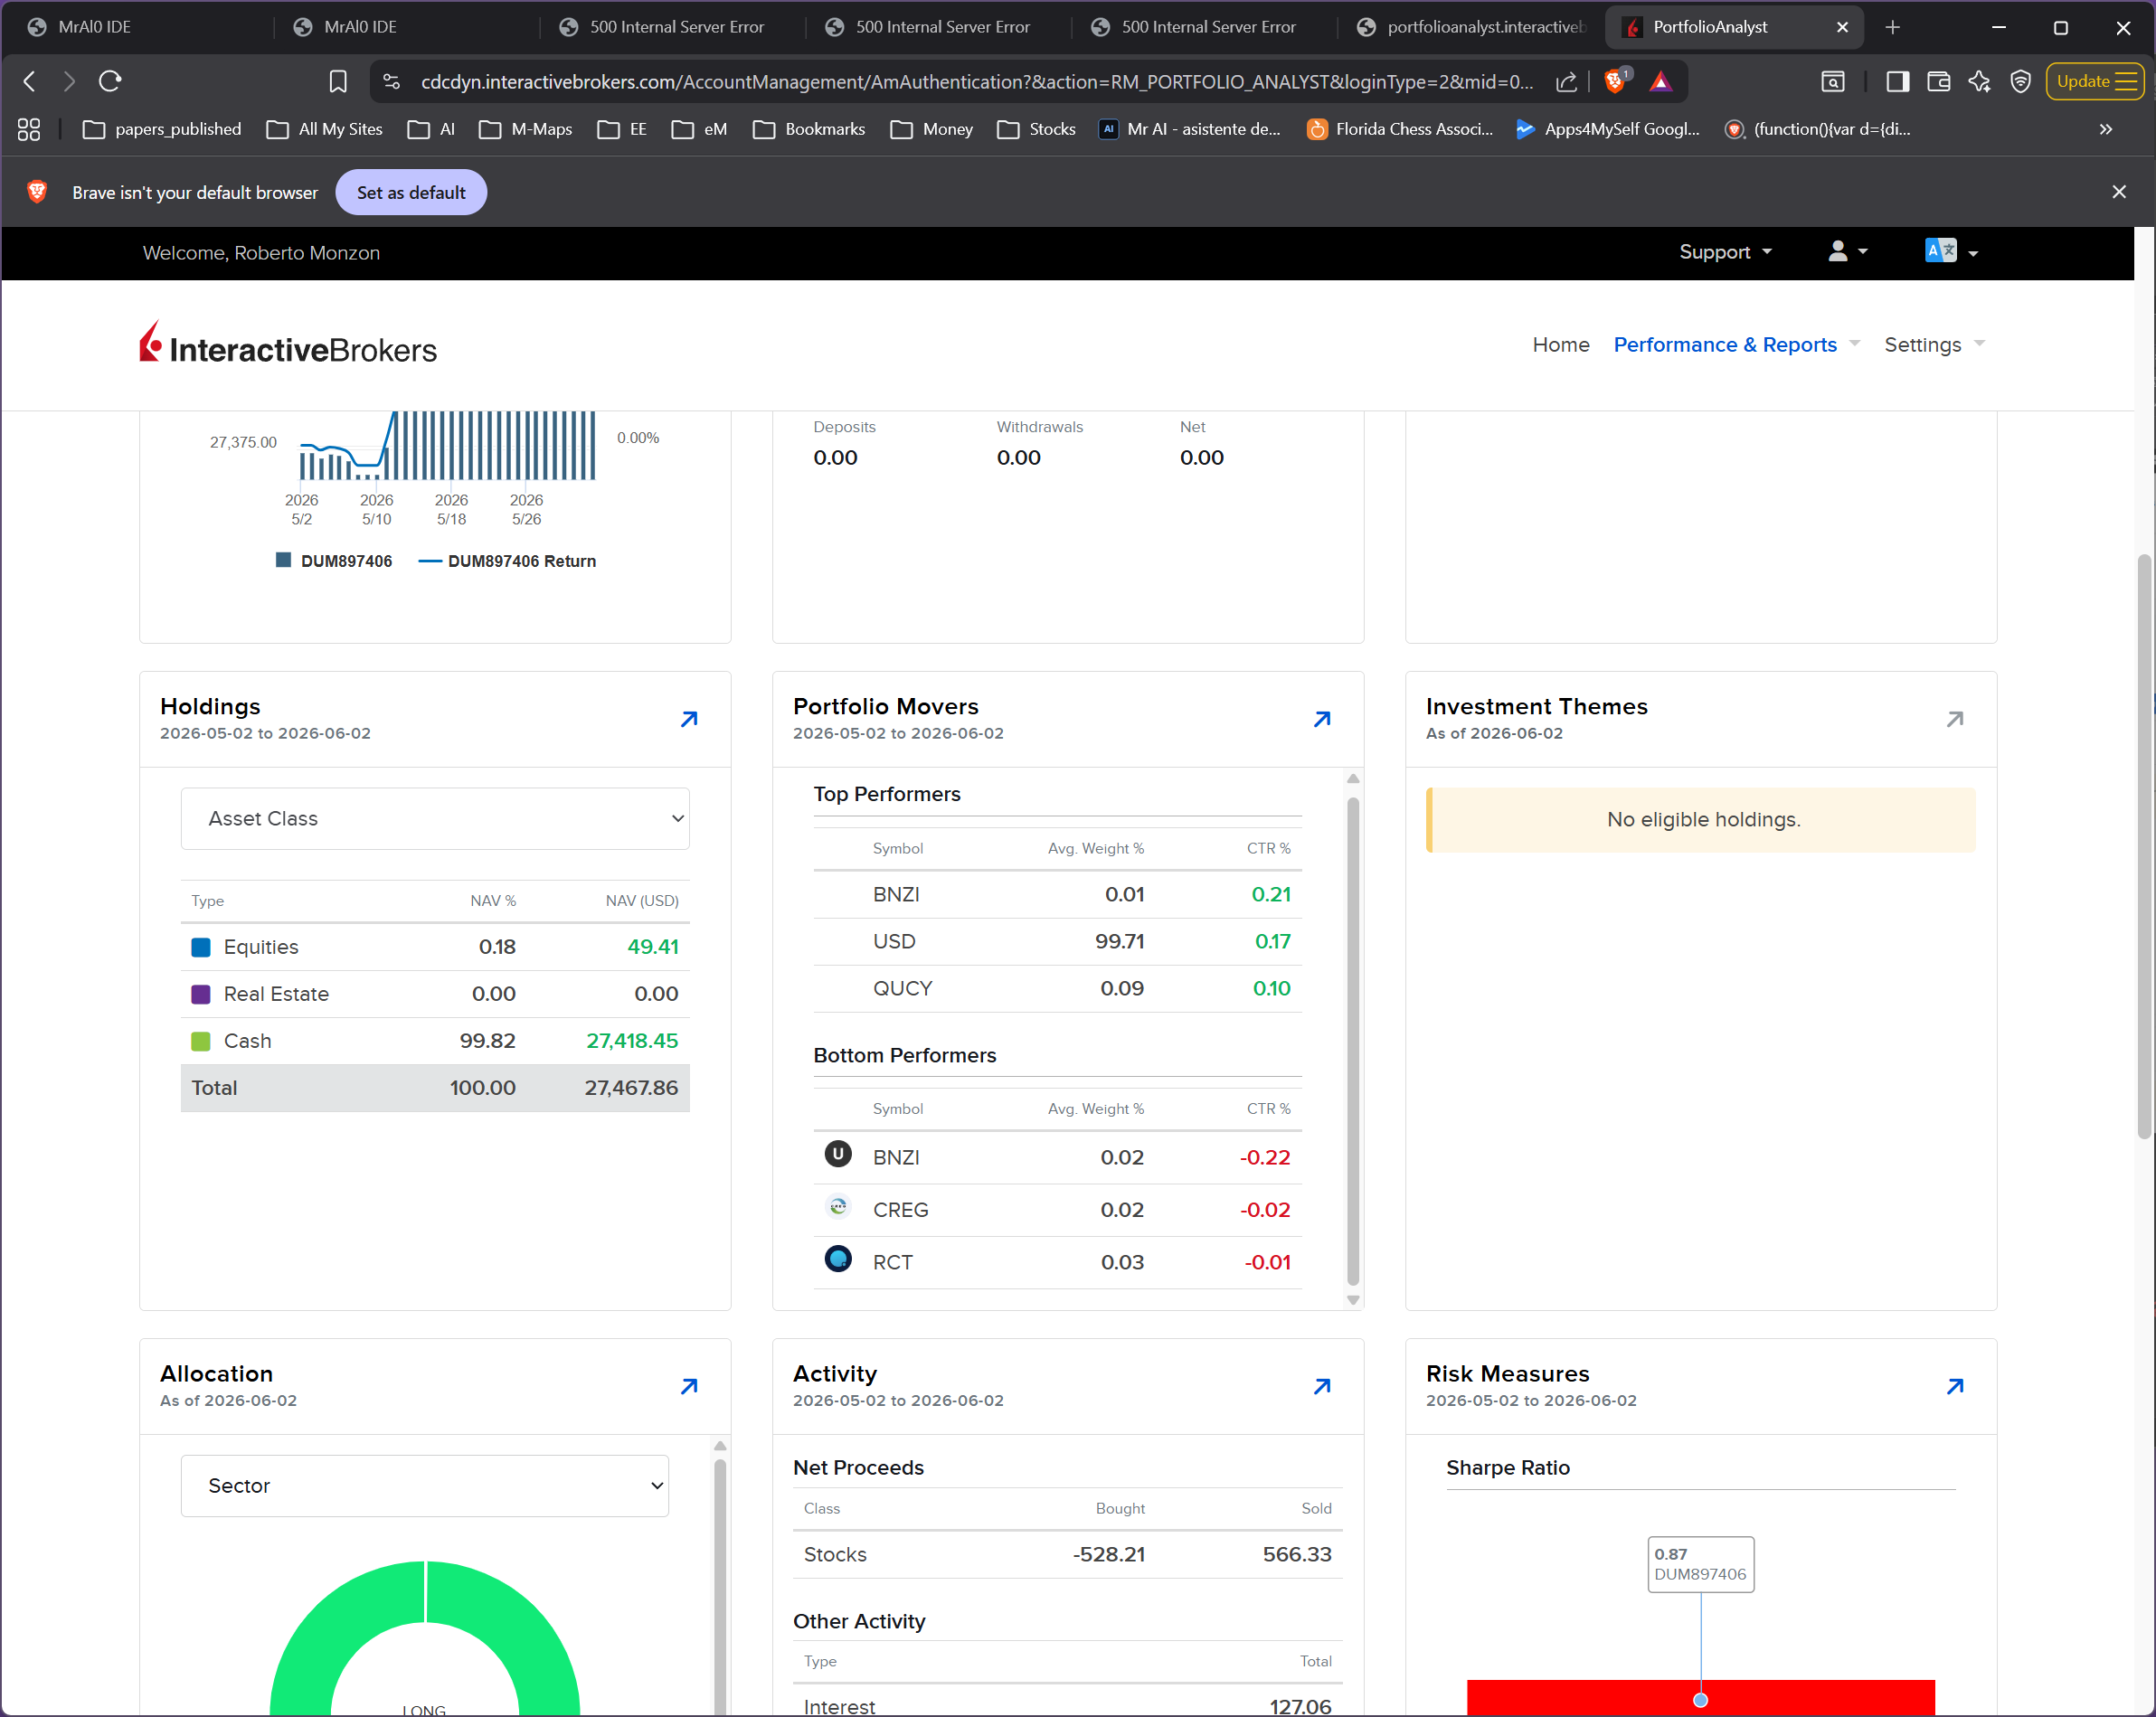Close the PortfolioAnalyst tab
The image size is (2156, 1717).
(1842, 27)
